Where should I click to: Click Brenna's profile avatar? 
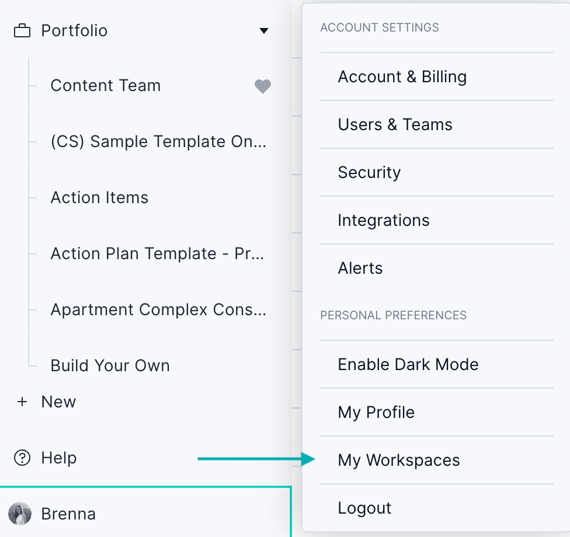click(20, 514)
